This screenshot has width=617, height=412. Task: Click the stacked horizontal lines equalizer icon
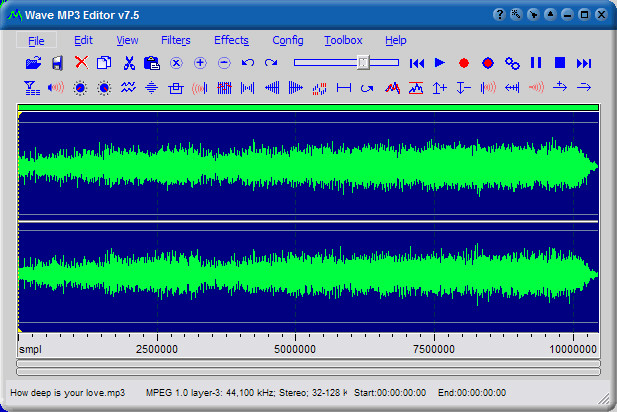coord(151,87)
